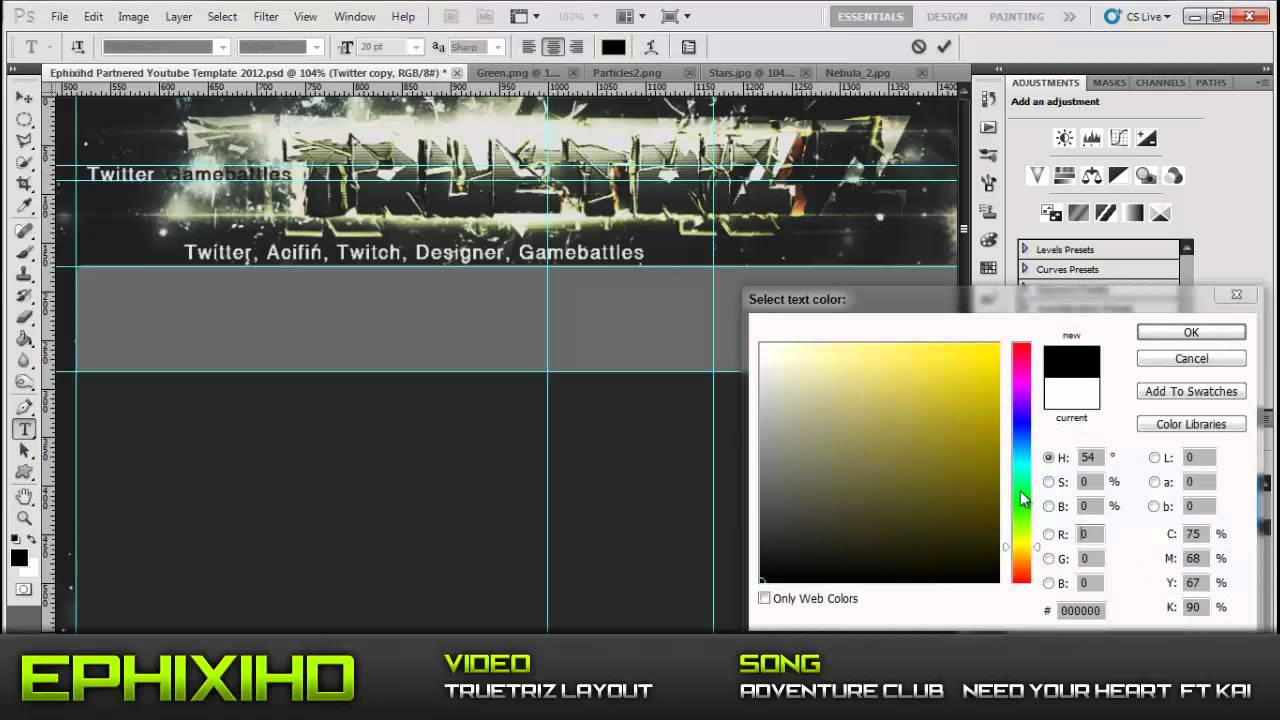The width and height of the screenshot is (1280, 720).
Task: Add a Photo Filter adjustment
Action: point(1146,176)
